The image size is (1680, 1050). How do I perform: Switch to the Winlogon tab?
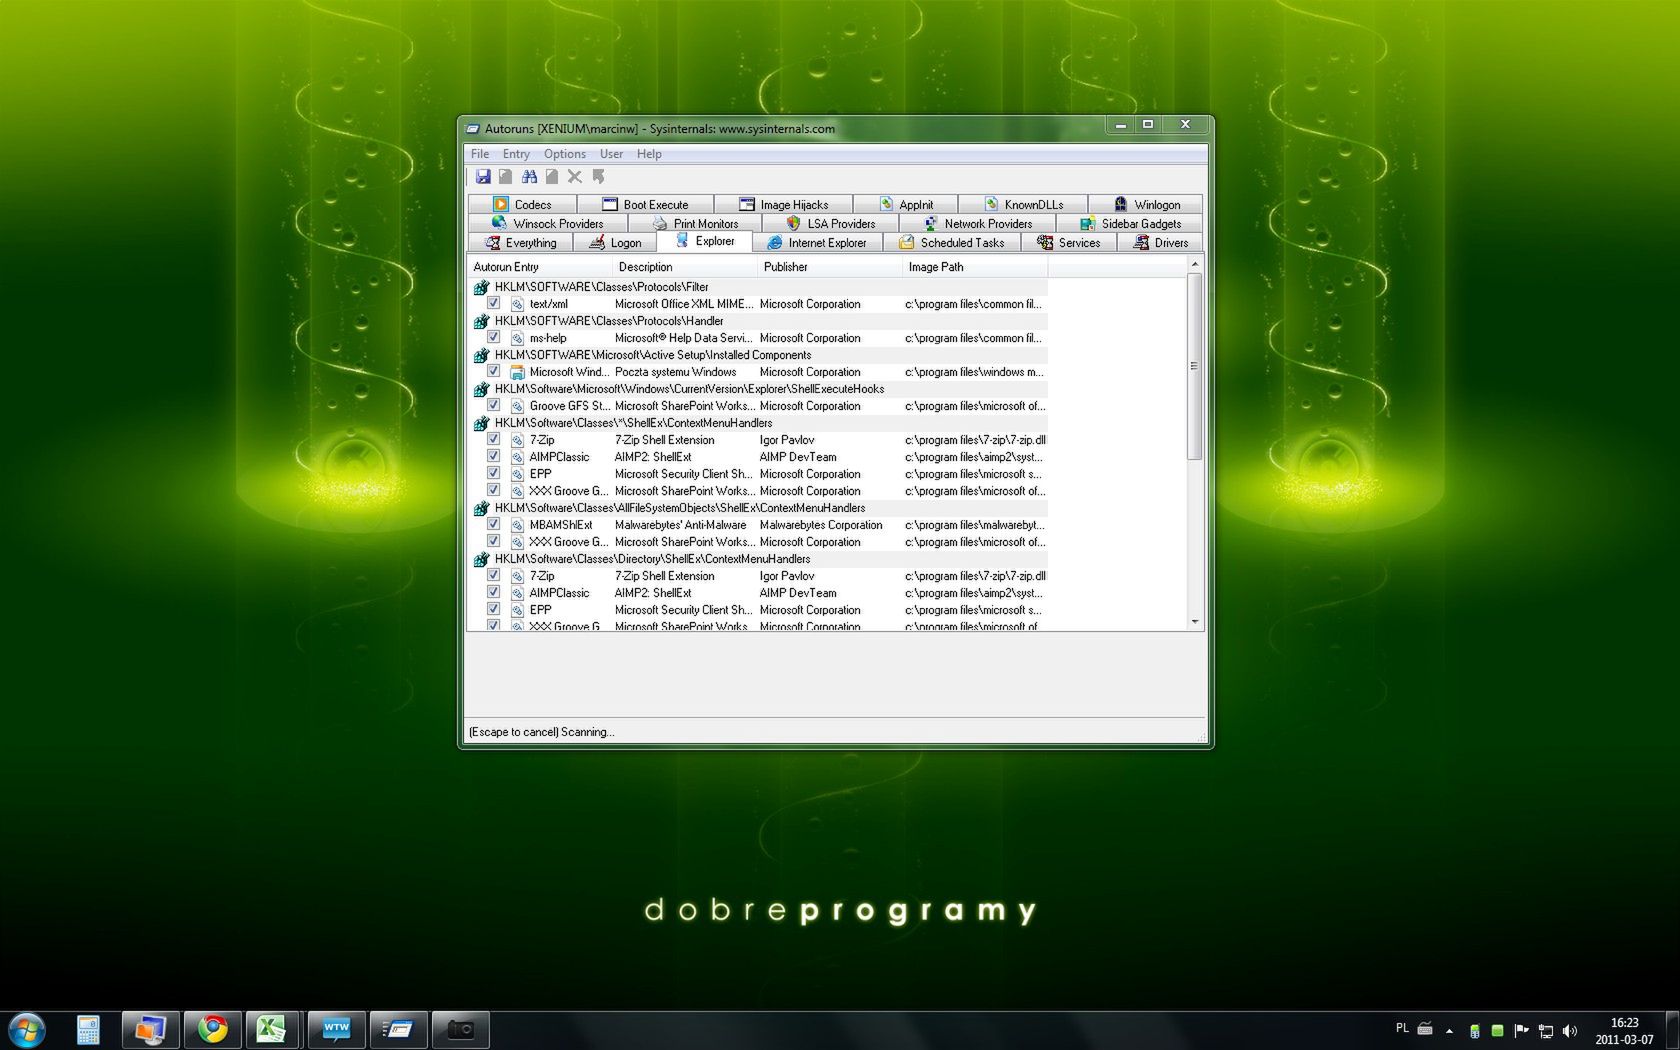1146,204
